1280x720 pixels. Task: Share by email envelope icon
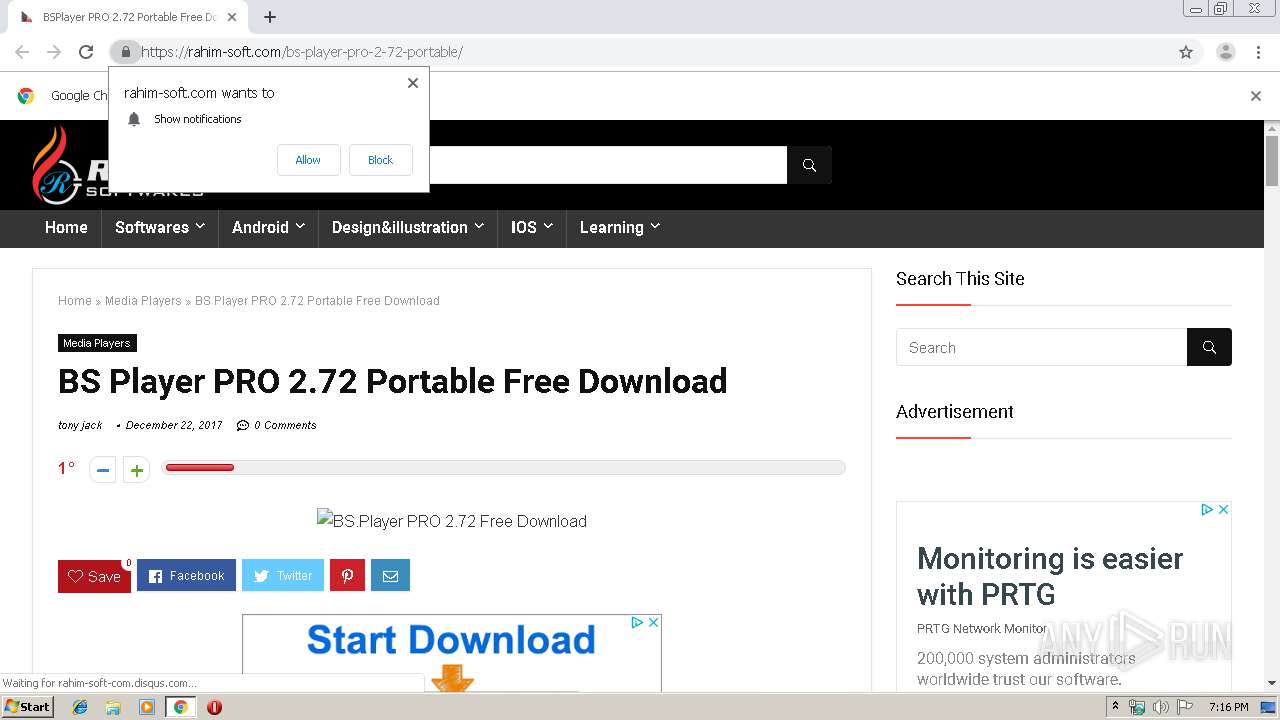(390, 575)
